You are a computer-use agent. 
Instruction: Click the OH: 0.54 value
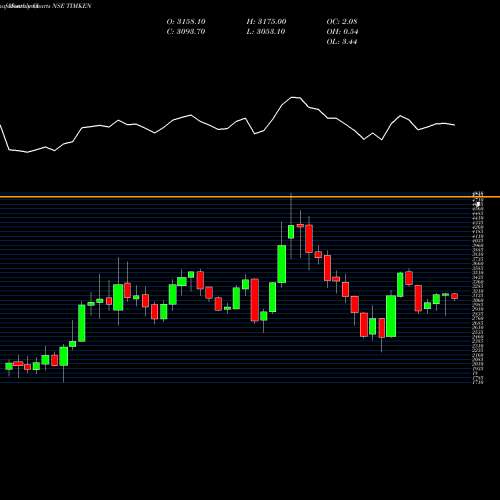(x=342, y=32)
